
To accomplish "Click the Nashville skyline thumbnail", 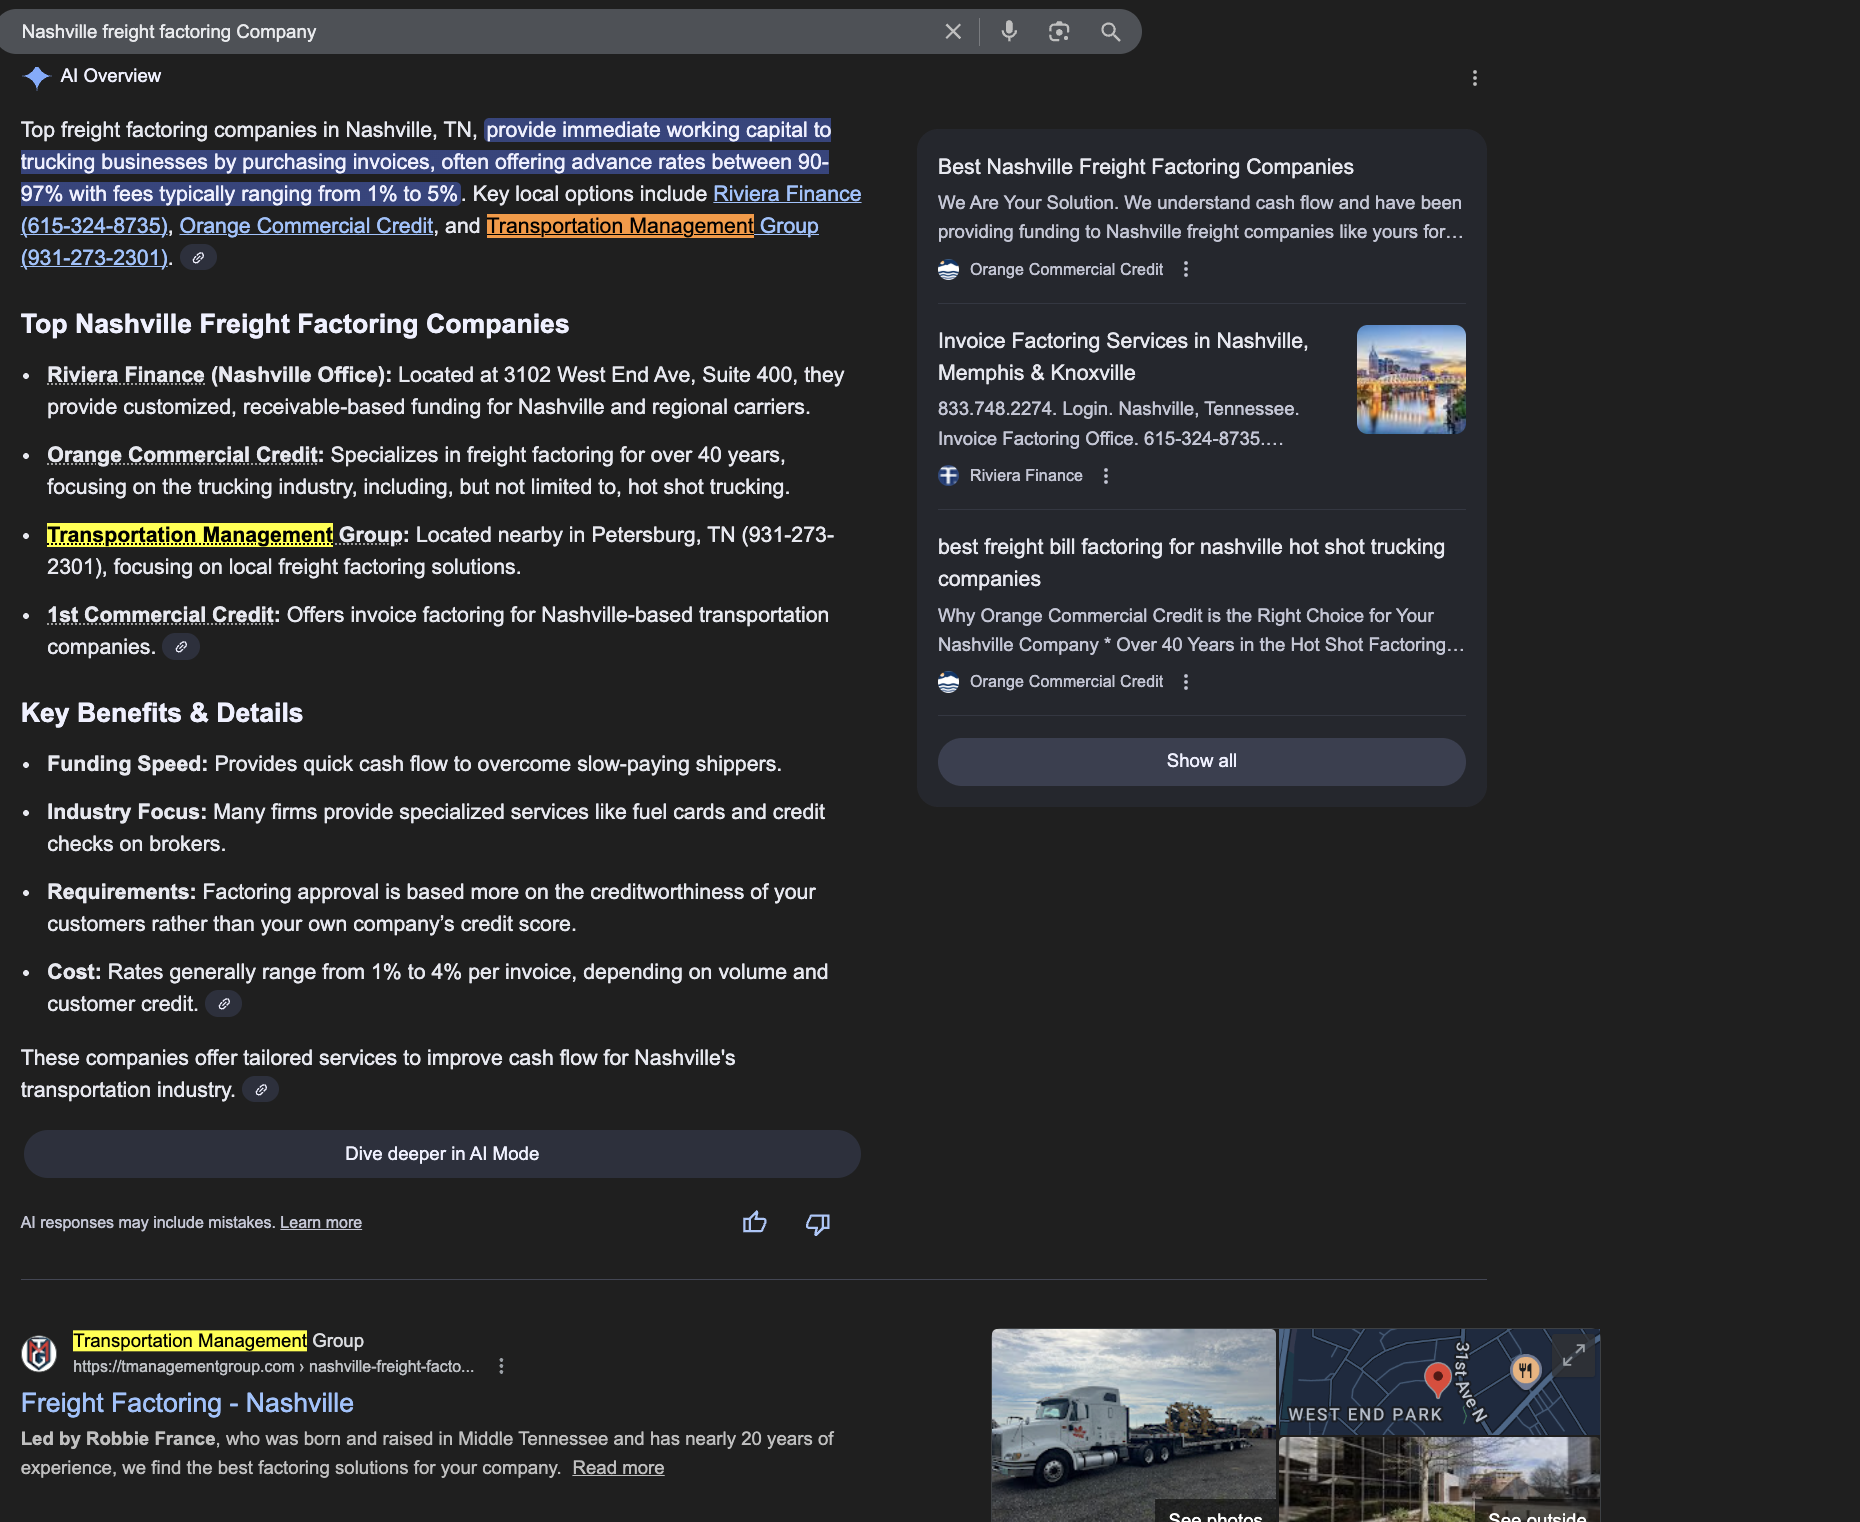I will [x=1410, y=379].
